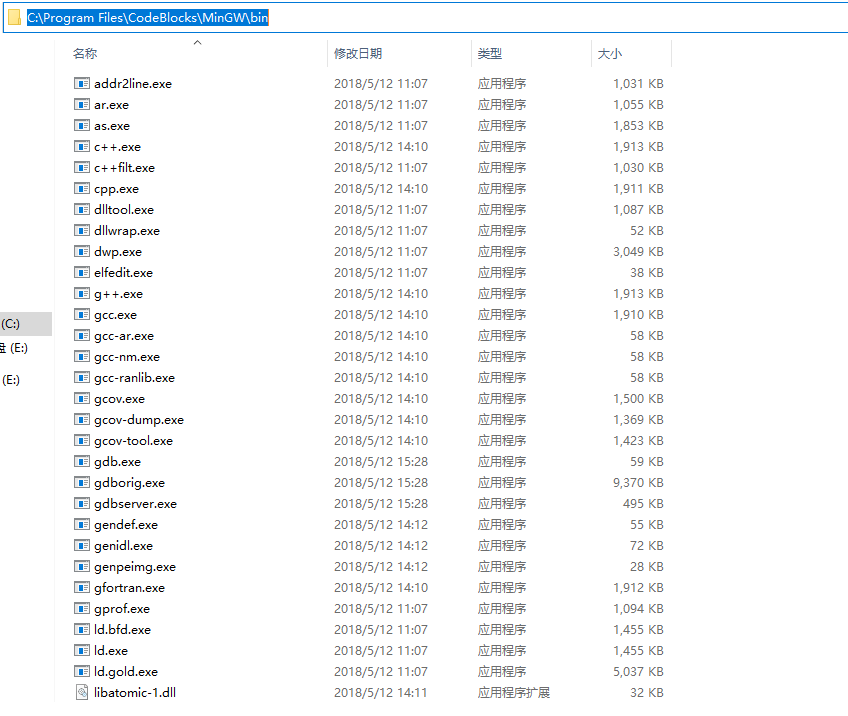Select the second (E:) drive in sidebar
Screen dimensions: 848x716
click(11, 380)
